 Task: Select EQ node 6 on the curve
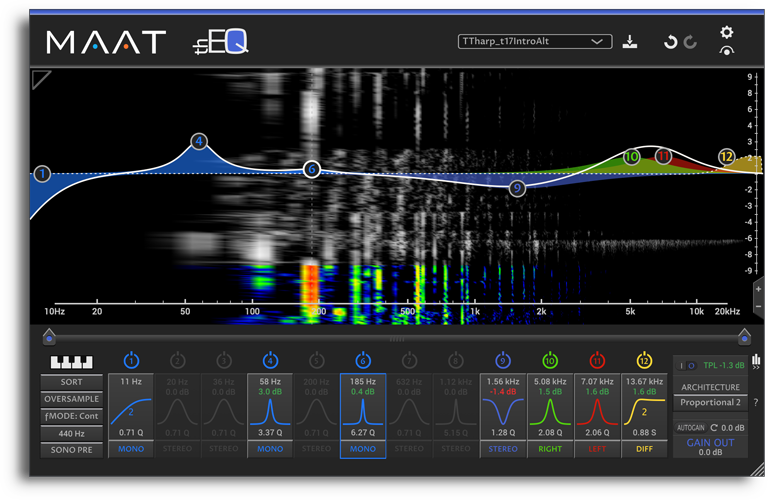(312, 169)
